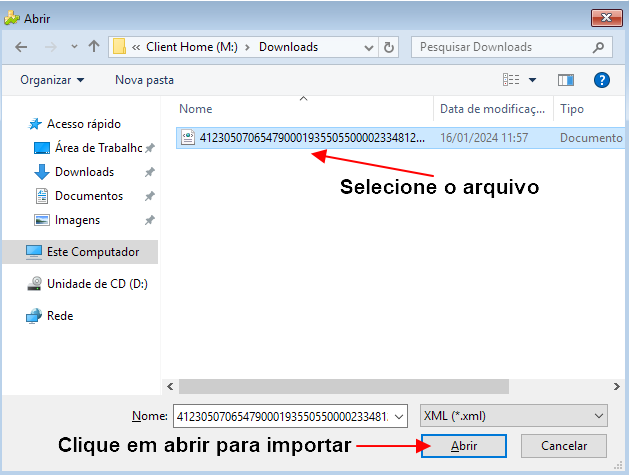The height and width of the screenshot is (475, 629).
Task: Select Este Computador in the sidebar
Action: [x=93, y=252]
